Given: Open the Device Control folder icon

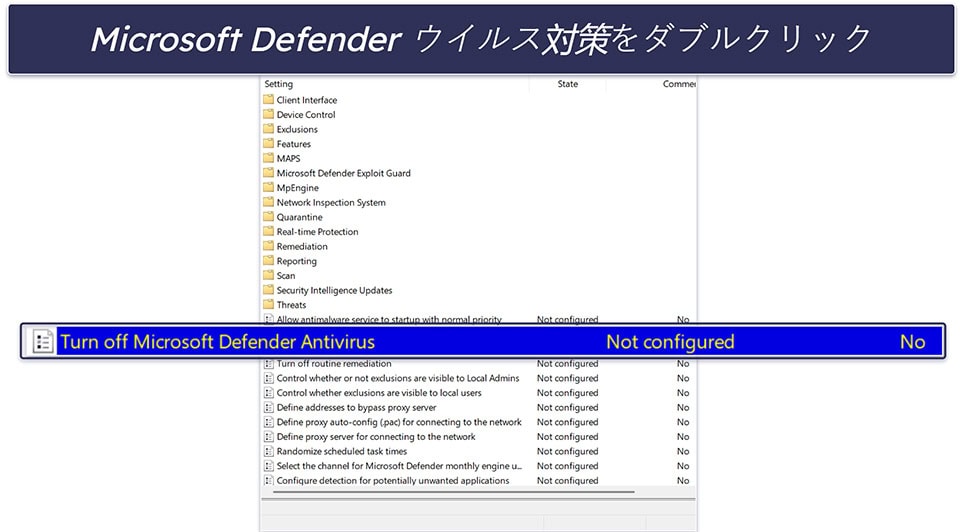Looking at the screenshot, I should pyautogui.click(x=268, y=114).
